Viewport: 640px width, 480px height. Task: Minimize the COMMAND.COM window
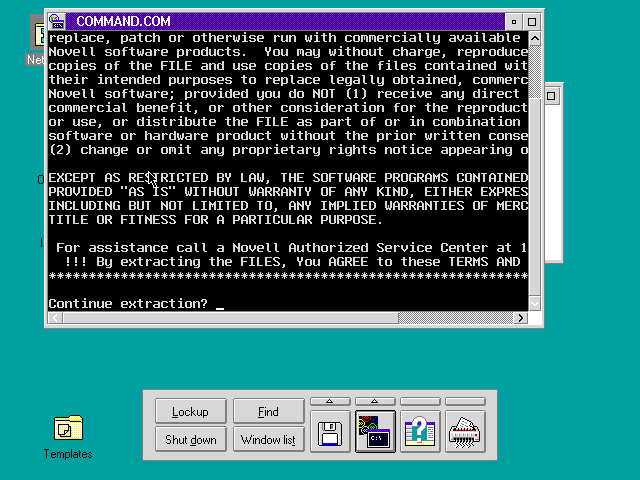pos(514,22)
